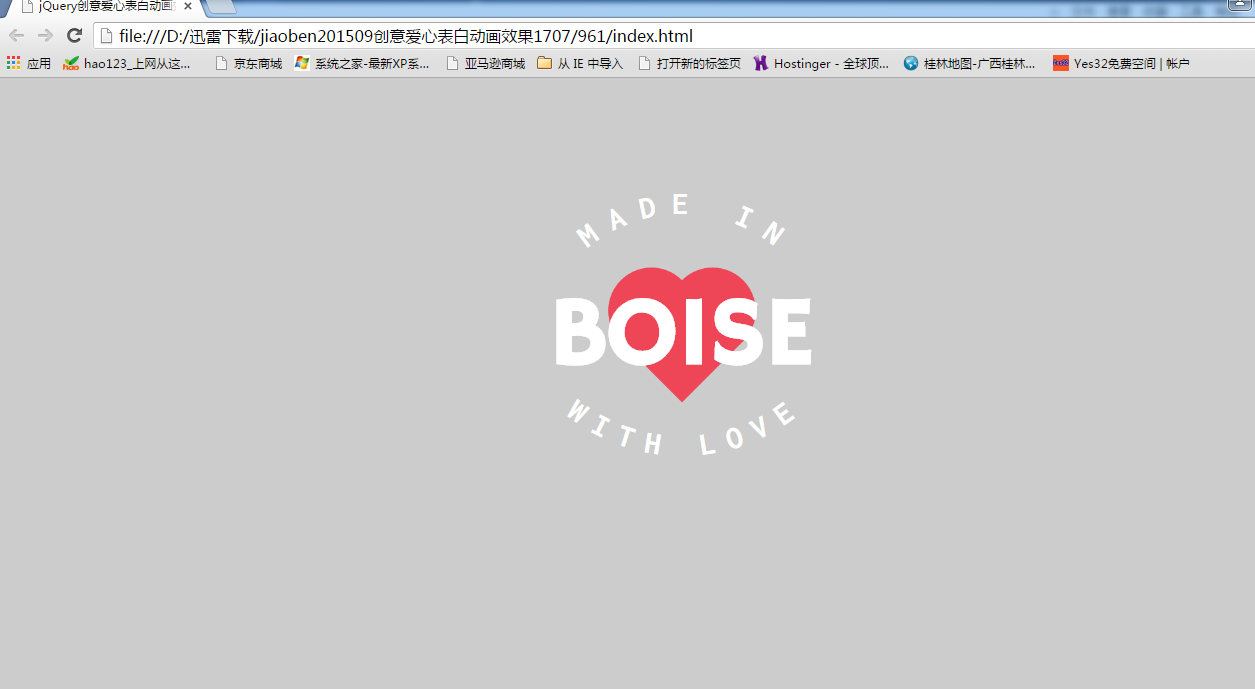Focus the address bar showing index.html
This screenshot has width=1255, height=689.
coord(674,36)
